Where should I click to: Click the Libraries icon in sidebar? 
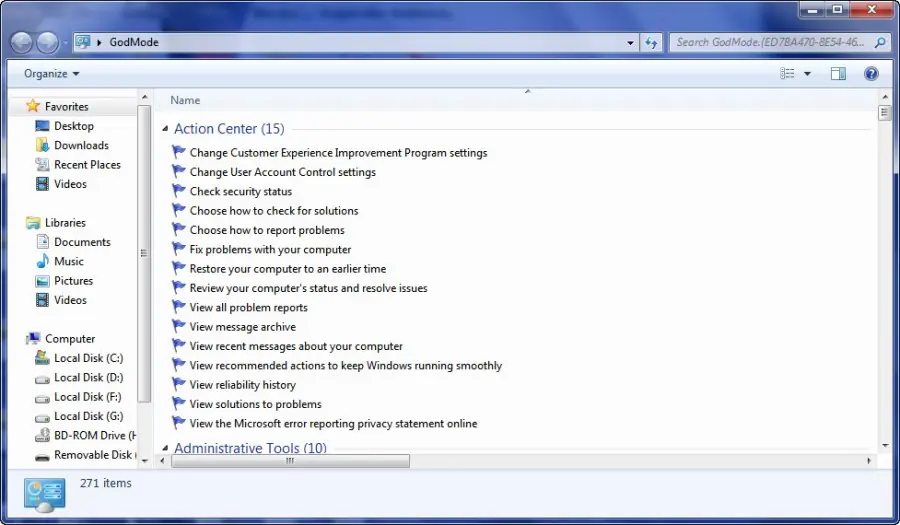(x=33, y=223)
